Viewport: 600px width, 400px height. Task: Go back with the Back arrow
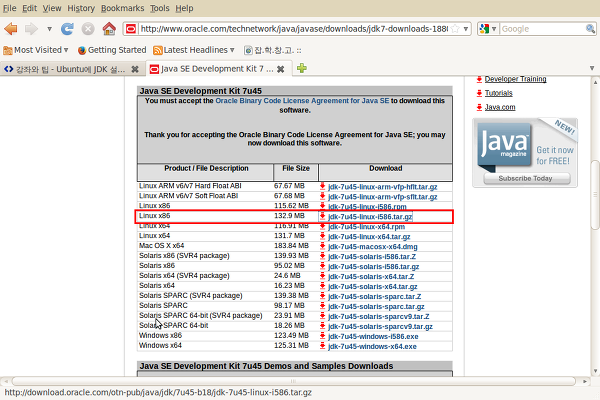tap(11, 29)
